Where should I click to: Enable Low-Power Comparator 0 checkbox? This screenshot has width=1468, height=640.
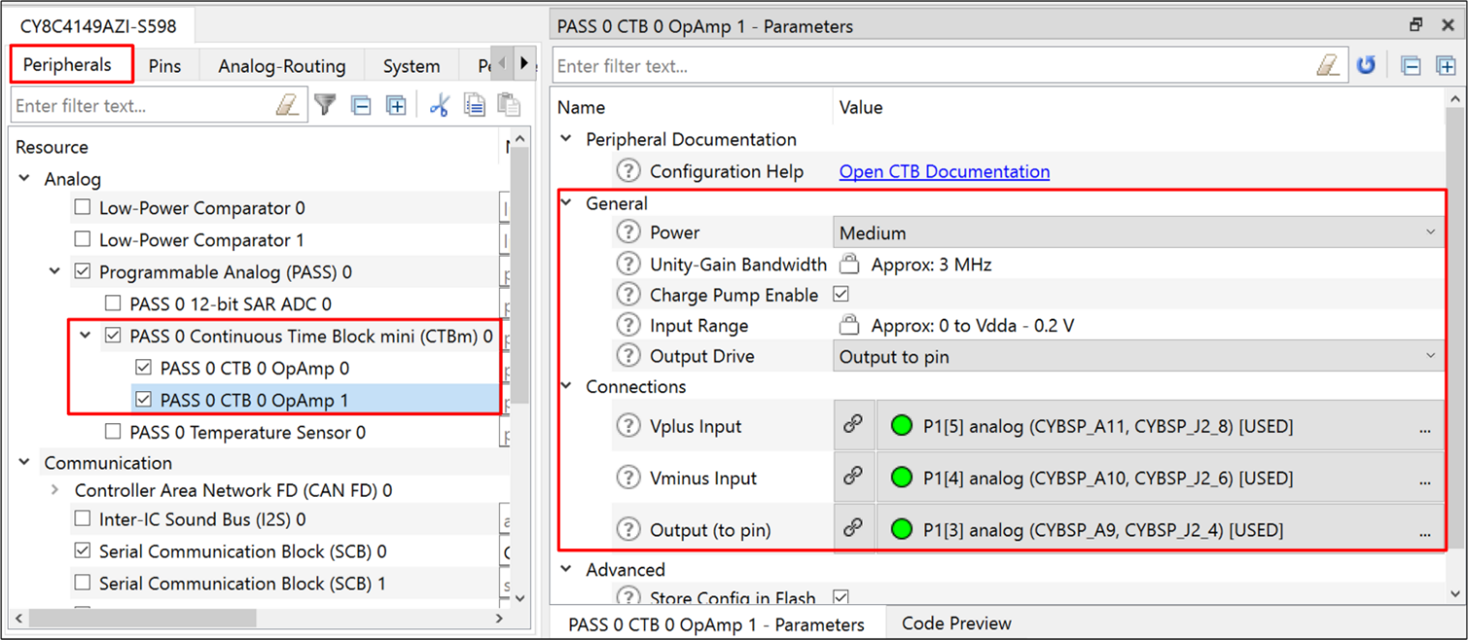(x=83, y=208)
